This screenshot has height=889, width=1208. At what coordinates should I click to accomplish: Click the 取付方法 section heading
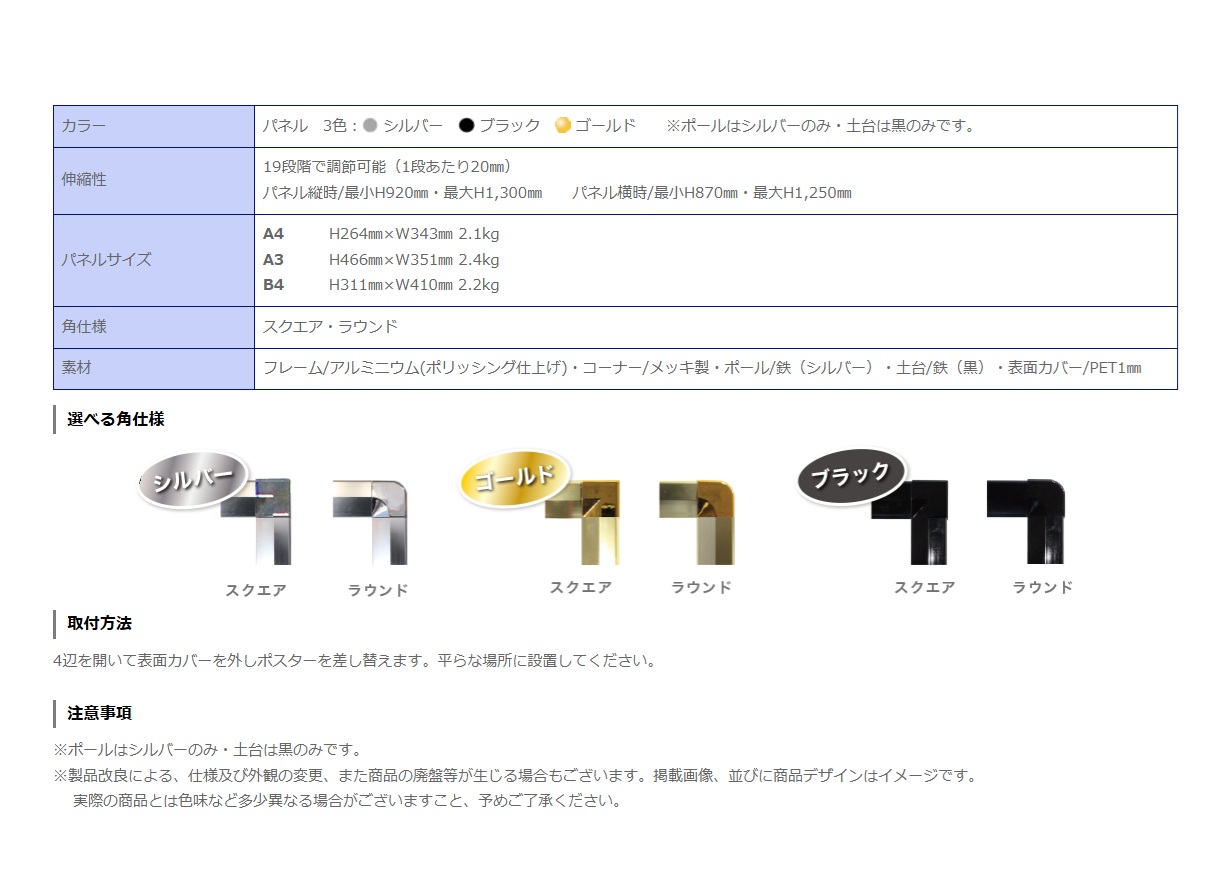tap(99, 623)
